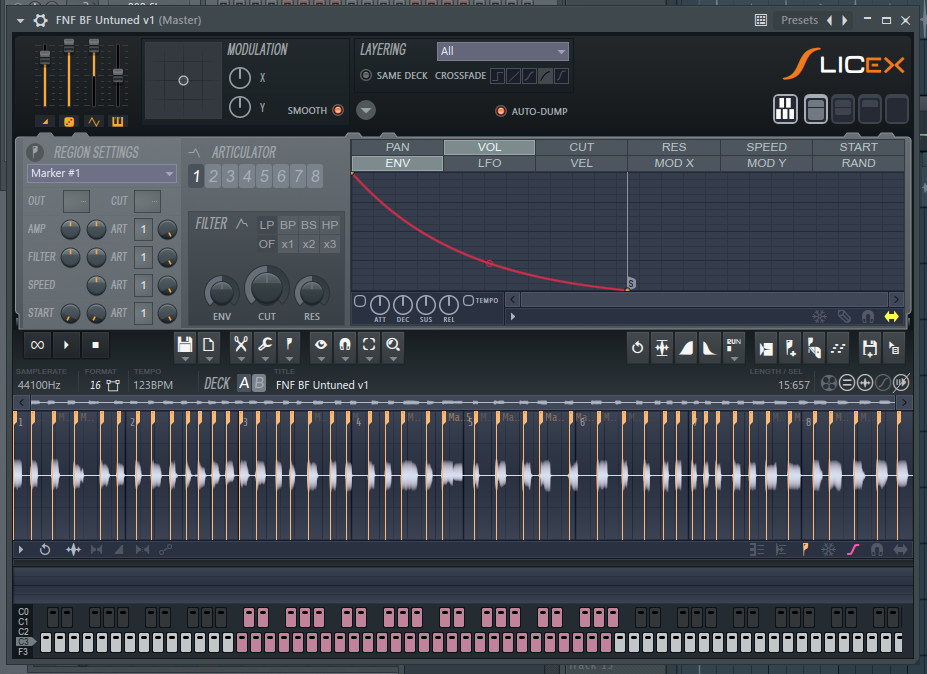Screen dimensions: 927x674
Task: Enable the AUTO-DUMP option
Action: 500,111
